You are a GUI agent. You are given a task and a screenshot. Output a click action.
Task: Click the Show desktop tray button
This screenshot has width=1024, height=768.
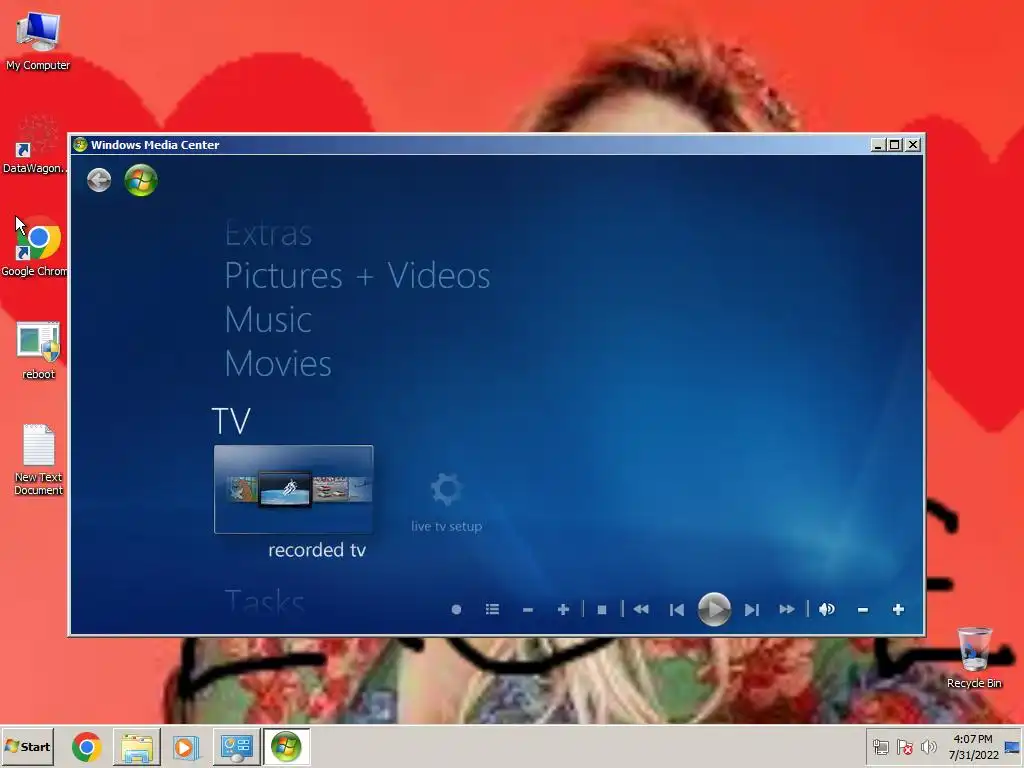pyautogui.click(x=1014, y=747)
